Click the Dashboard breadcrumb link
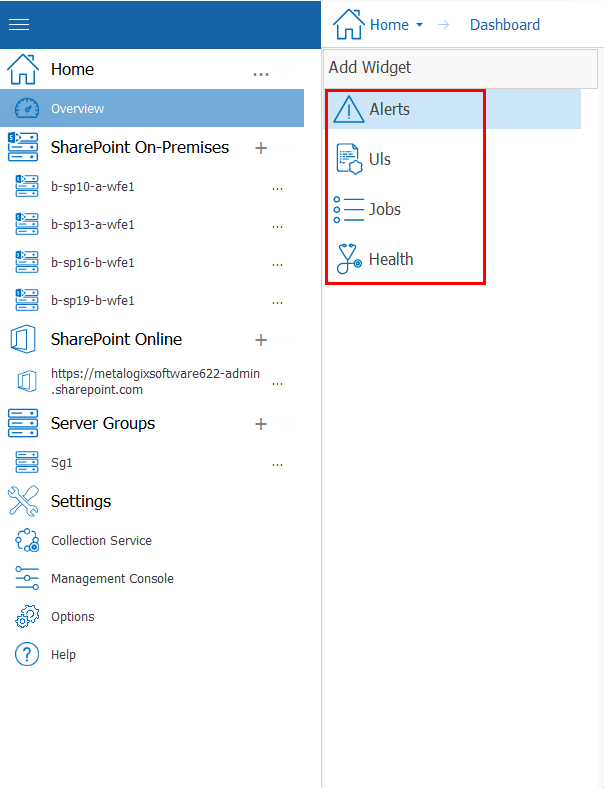Image resolution: width=604 pixels, height=788 pixels. [505, 25]
